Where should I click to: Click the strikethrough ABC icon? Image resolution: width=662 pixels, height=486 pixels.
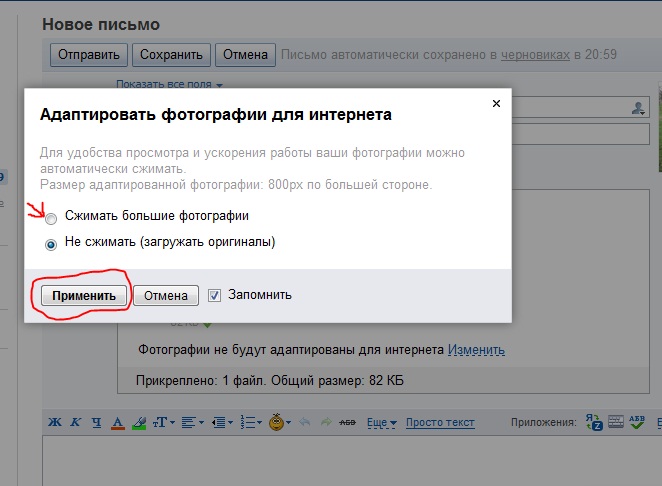click(349, 423)
